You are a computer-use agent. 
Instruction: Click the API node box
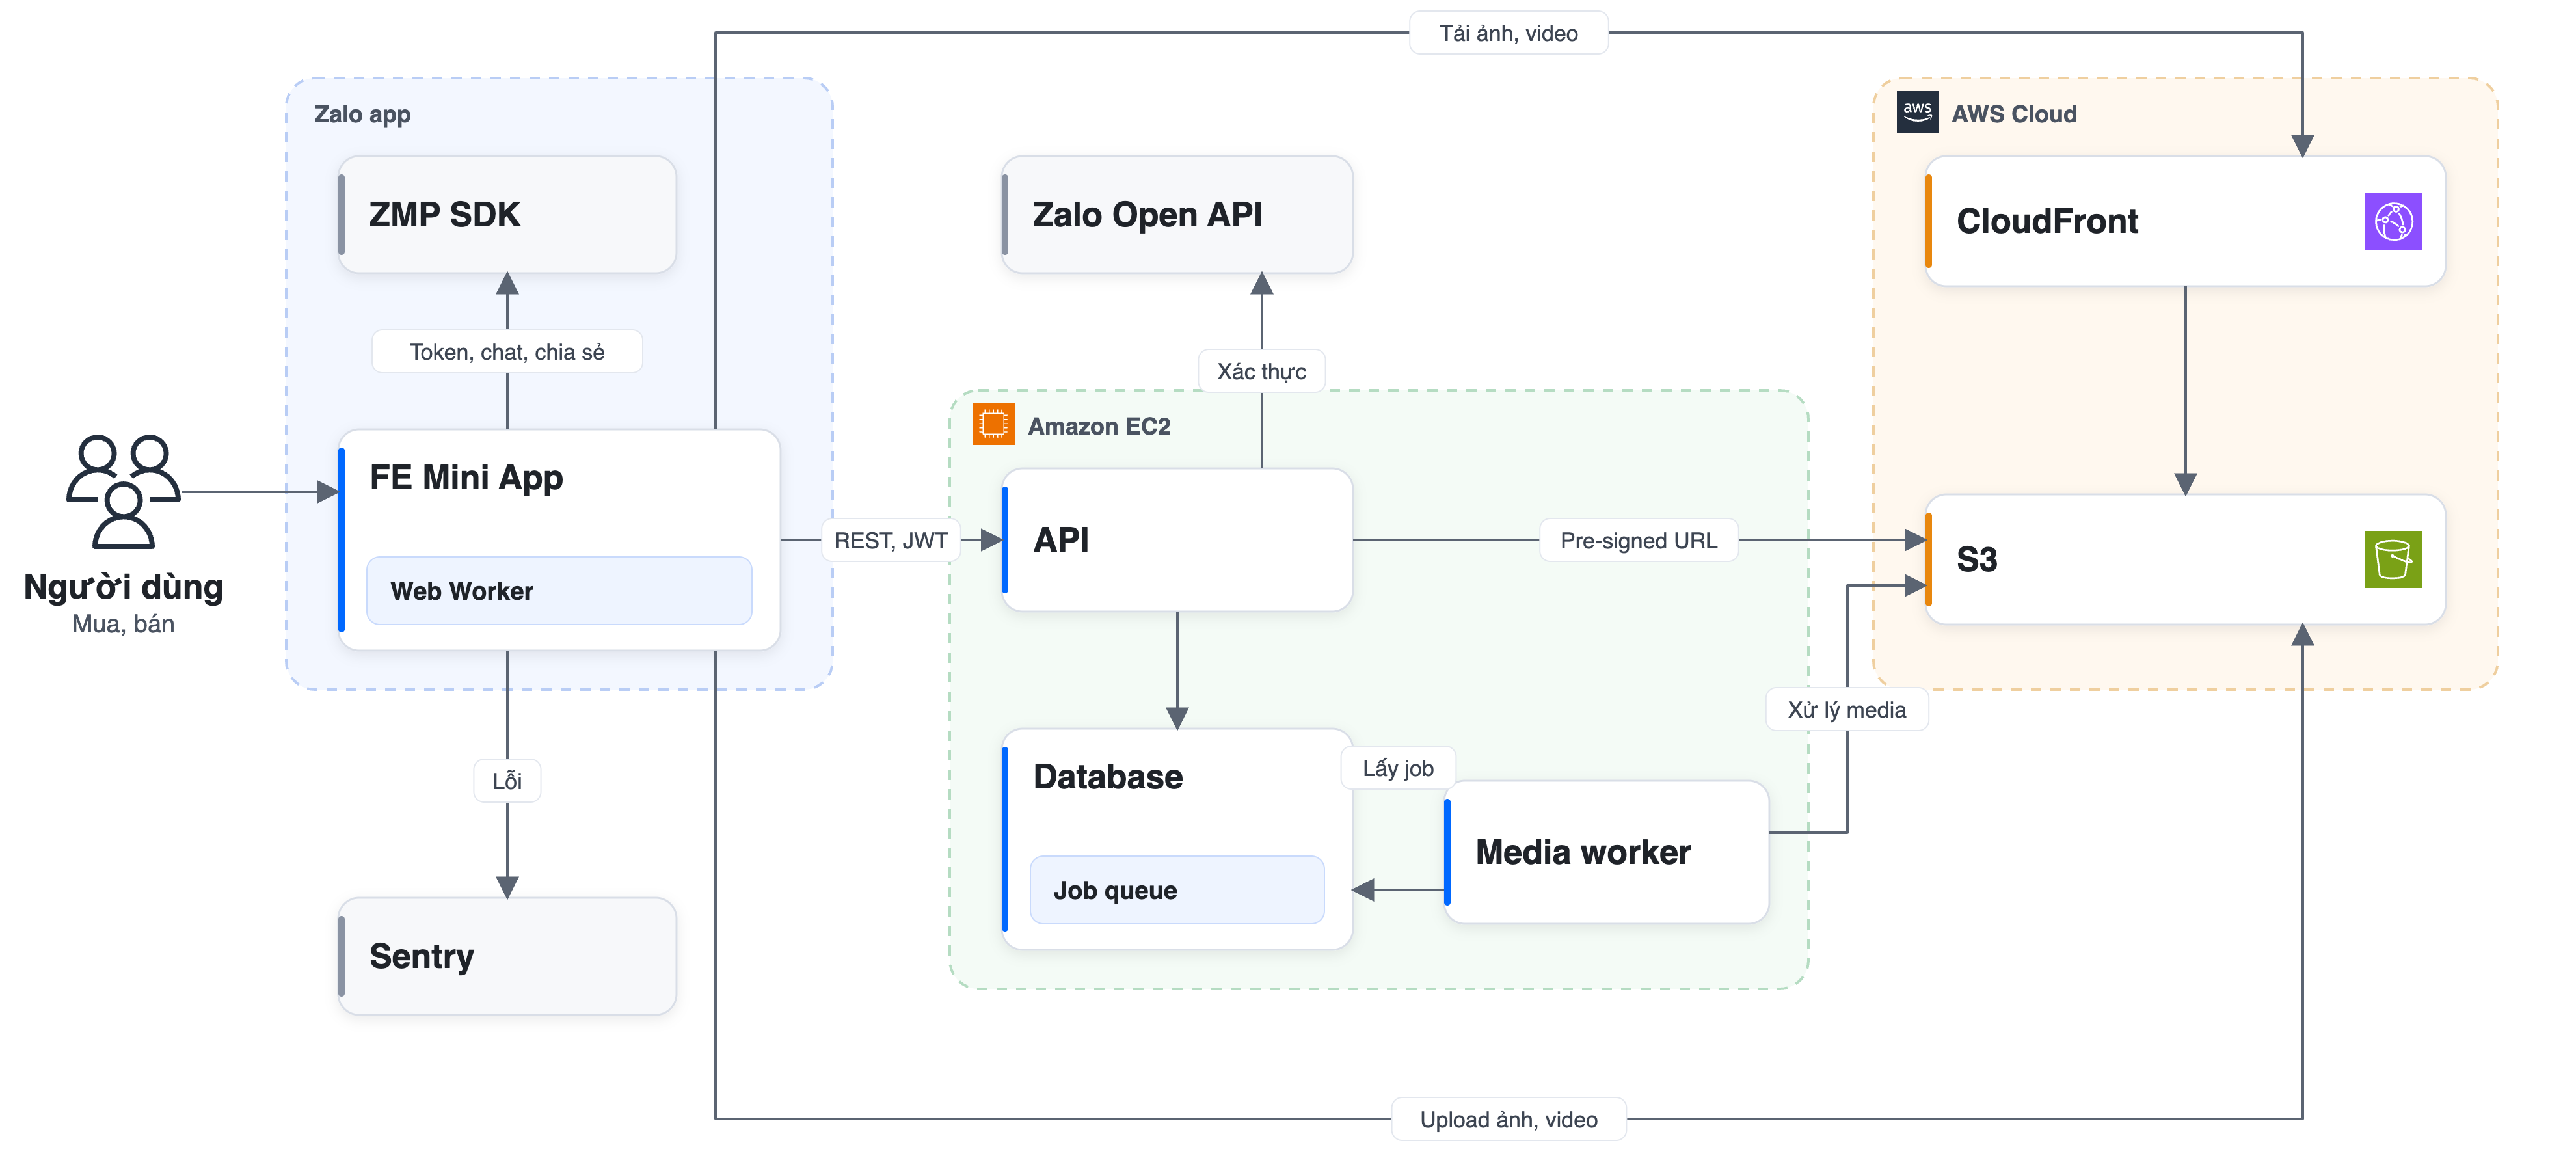[x=1177, y=540]
